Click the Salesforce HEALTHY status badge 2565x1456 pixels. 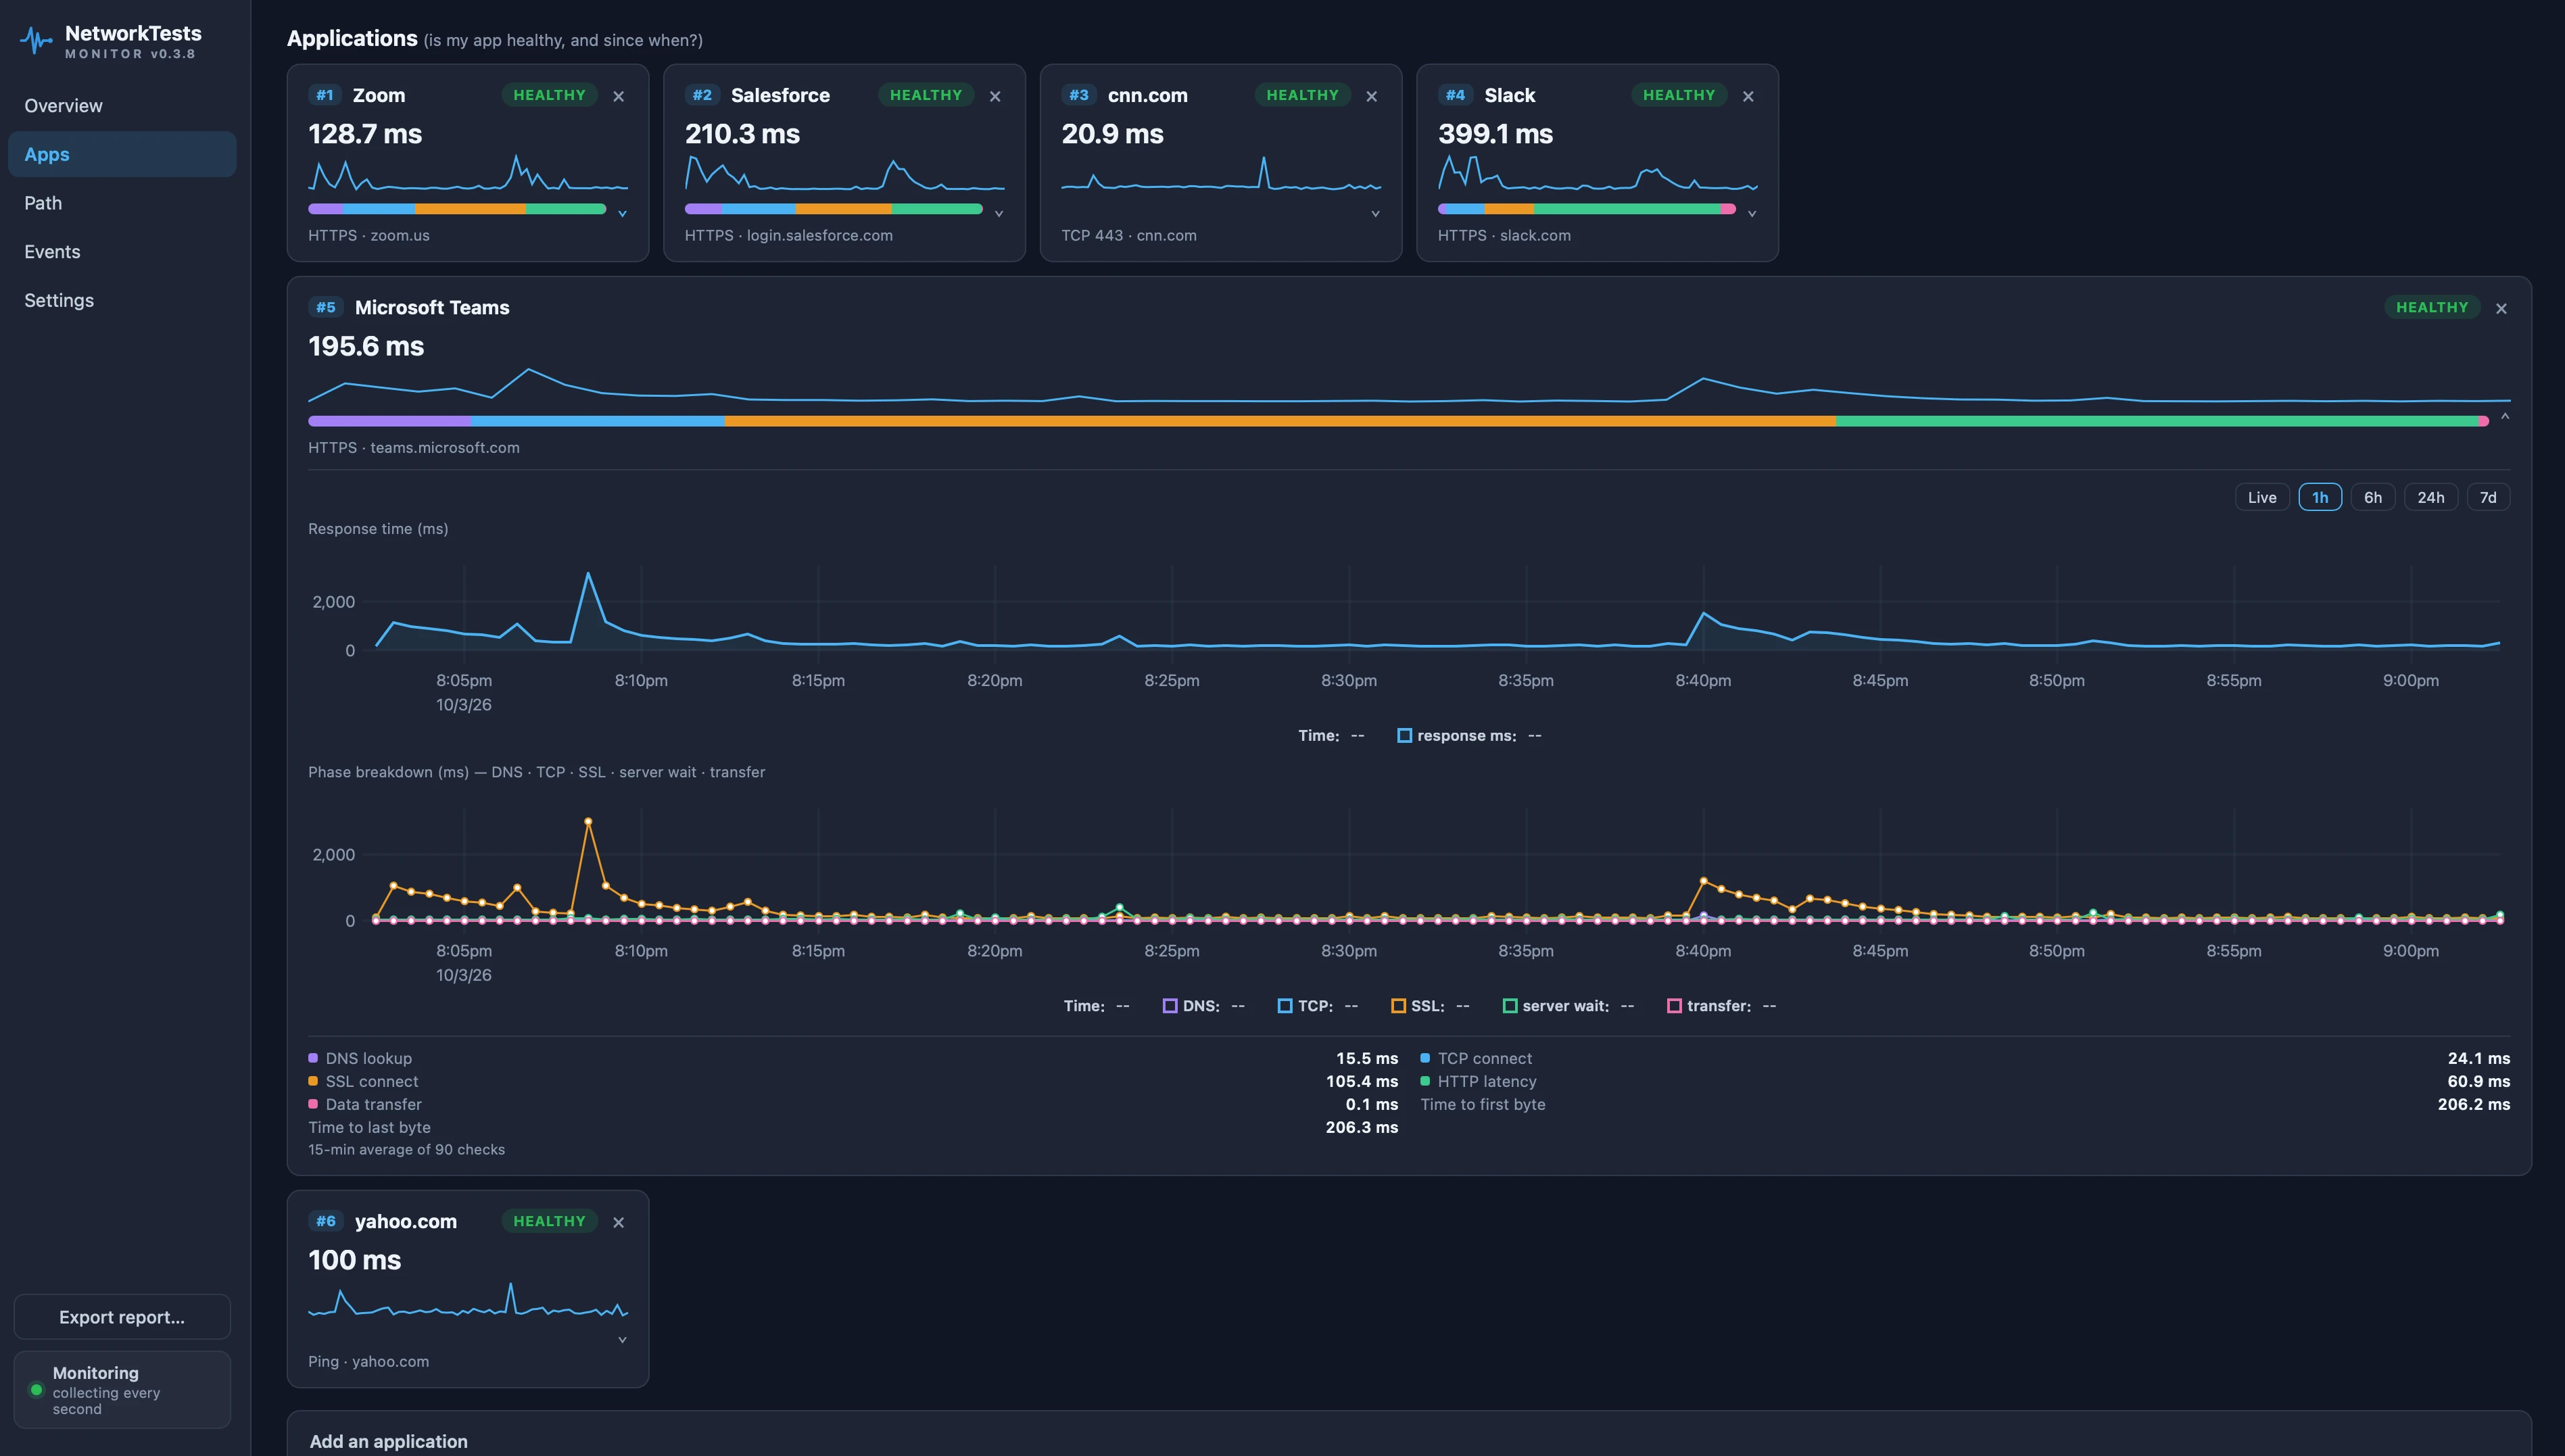(x=926, y=95)
